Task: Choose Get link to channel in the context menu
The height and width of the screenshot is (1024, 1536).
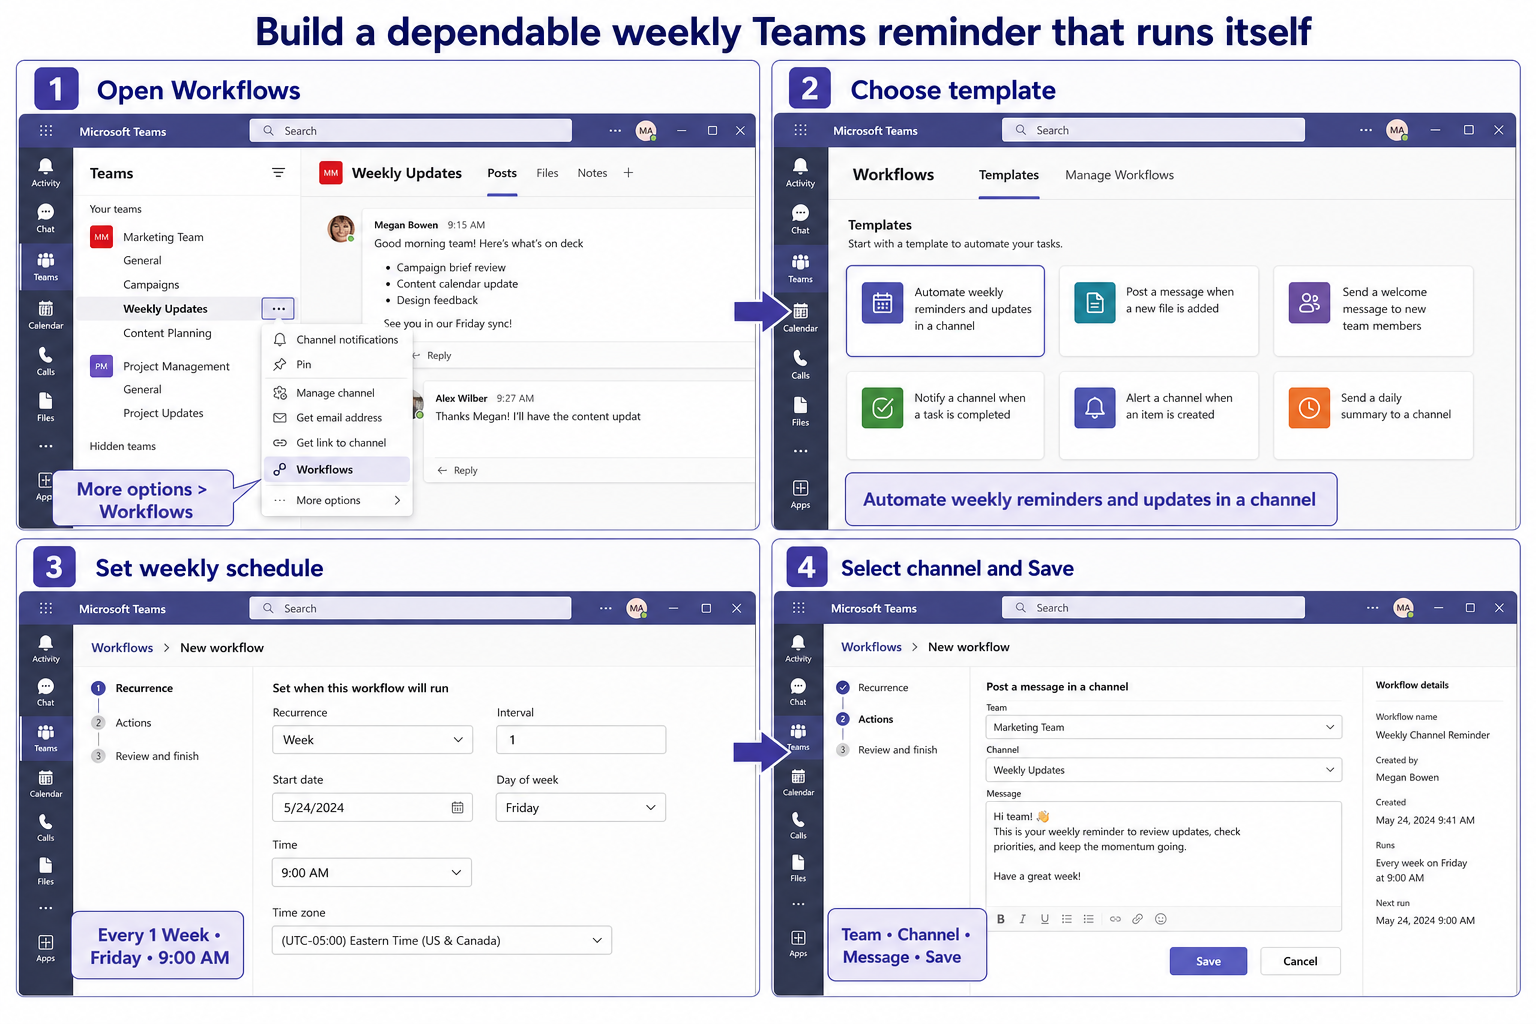Action: (x=337, y=443)
